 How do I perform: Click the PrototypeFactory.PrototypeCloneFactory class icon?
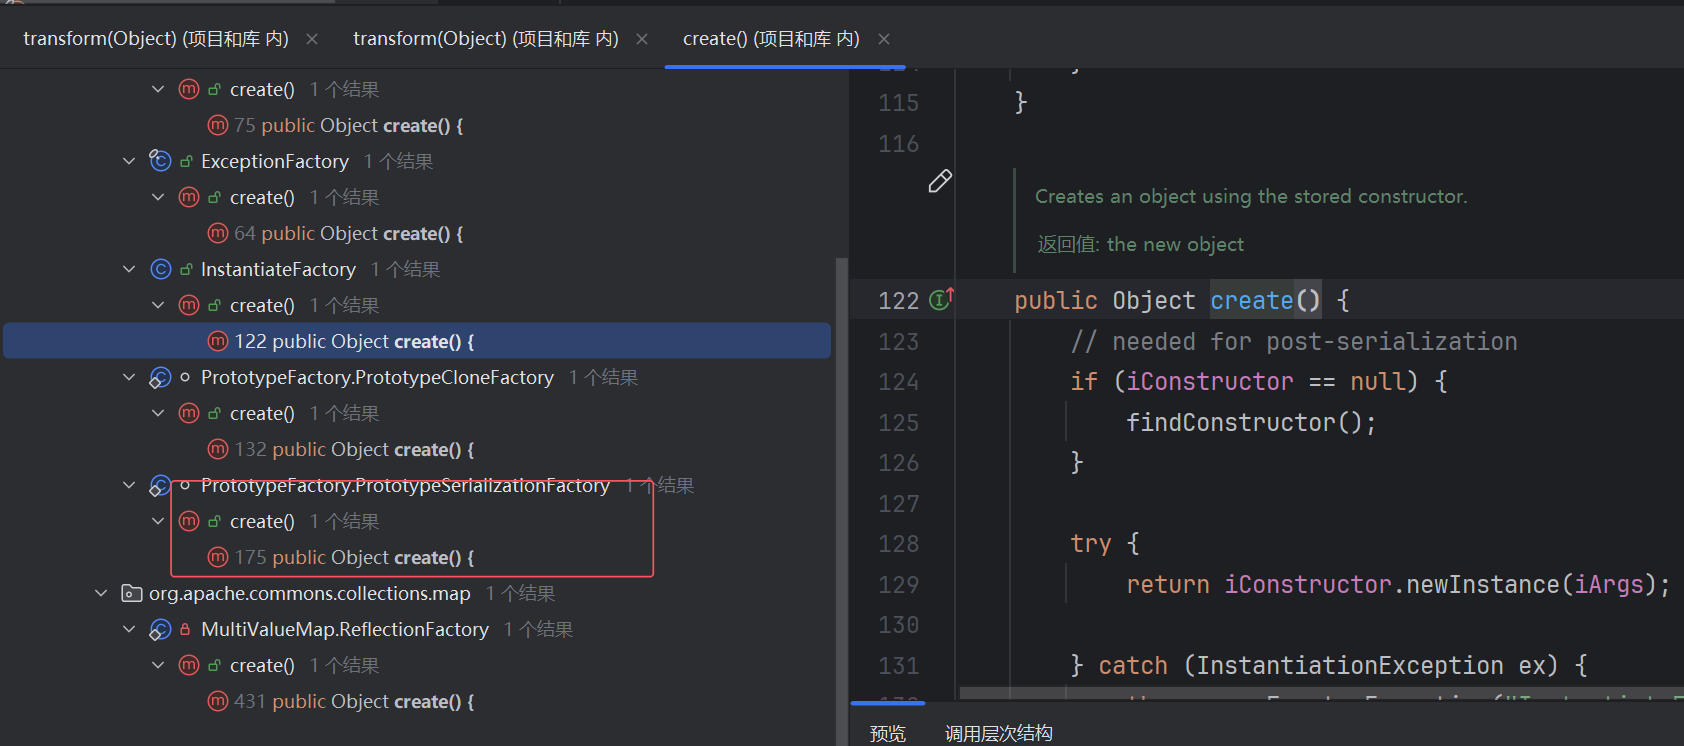pyautogui.click(x=160, y=377)
